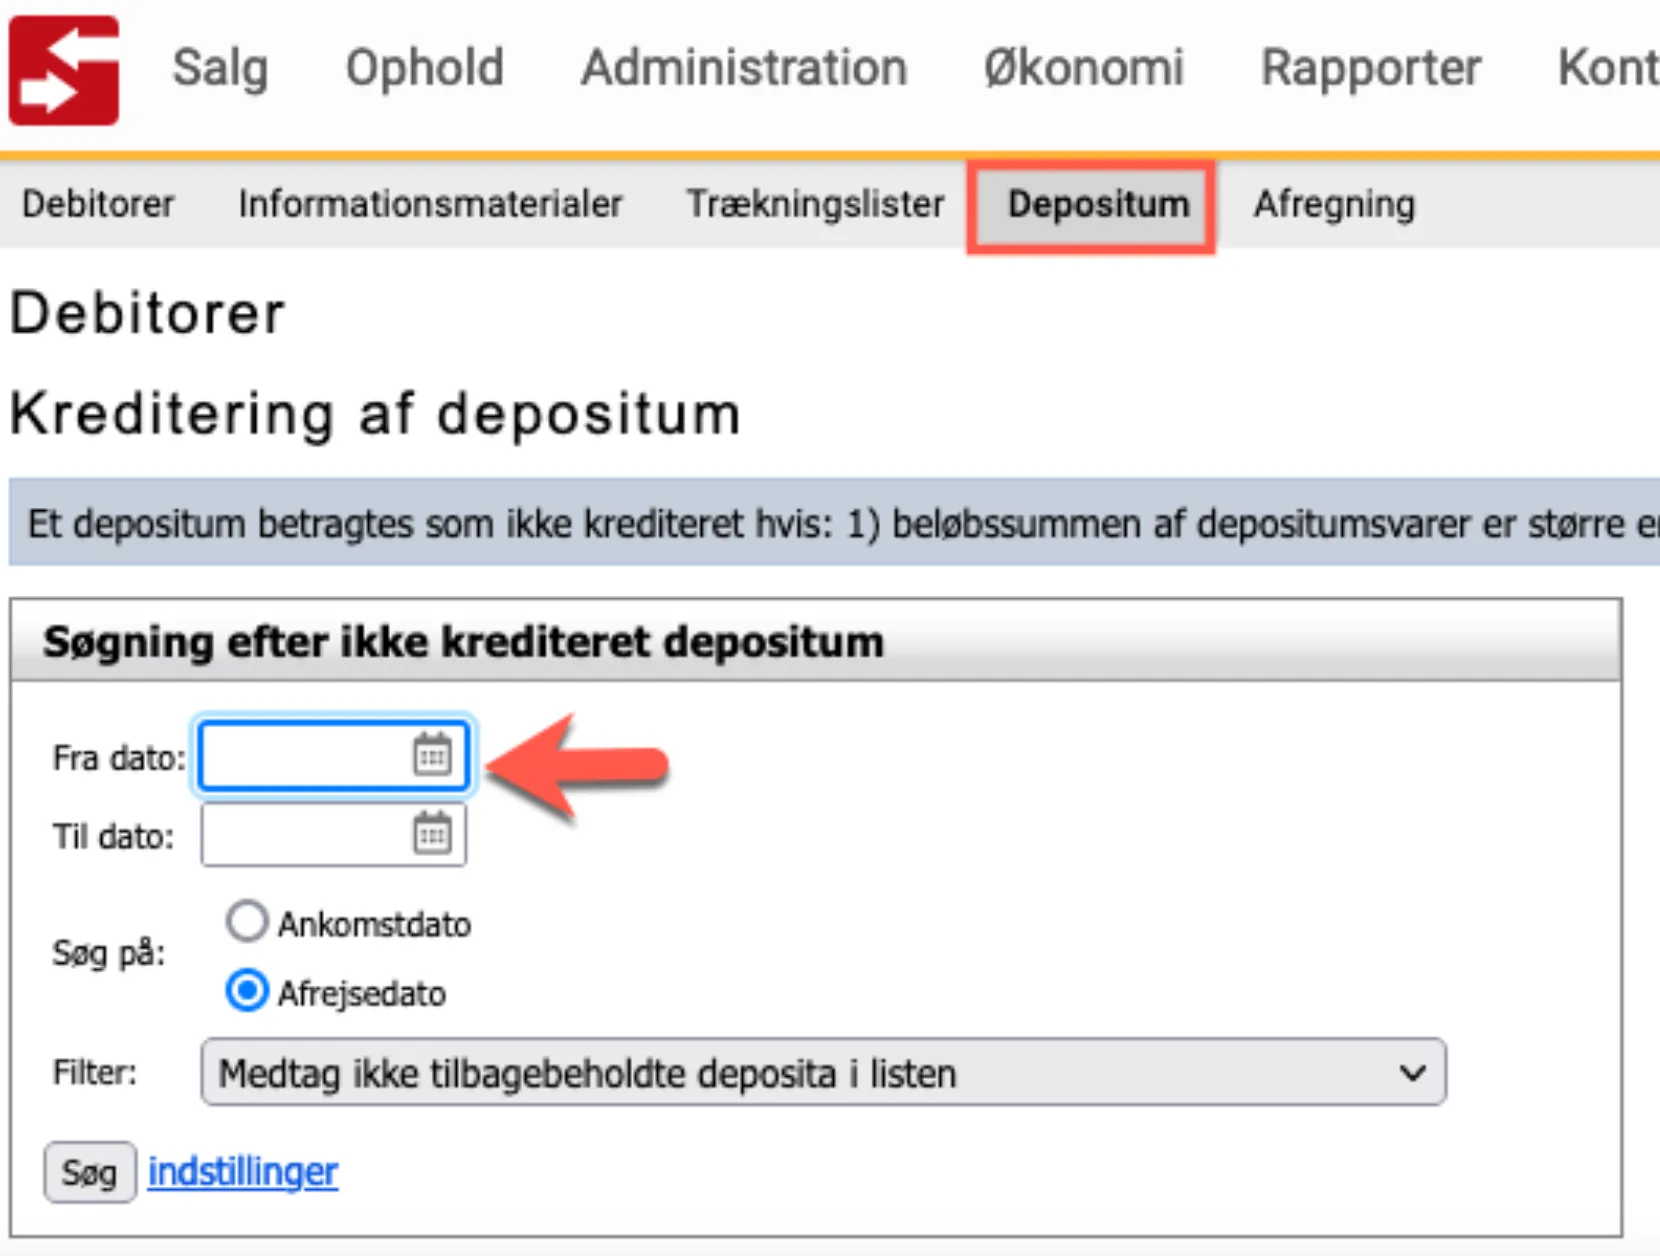This screenshot has height=1256, width=1660.
Task: Click inside the Til dato field
Action: tap(300, 835)
